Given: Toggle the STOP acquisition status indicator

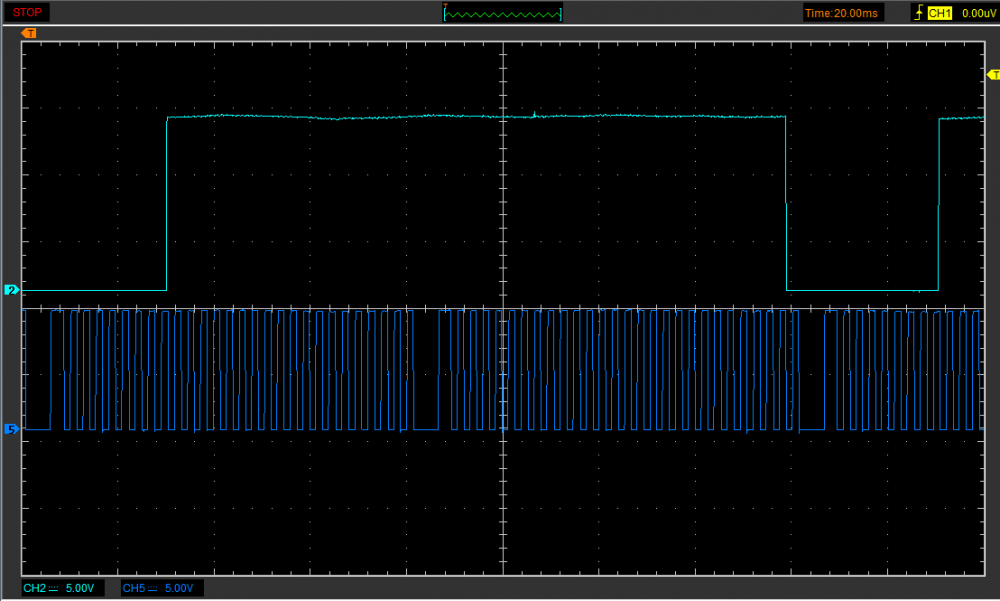Looking at the screenshot, I should (27, 12).
